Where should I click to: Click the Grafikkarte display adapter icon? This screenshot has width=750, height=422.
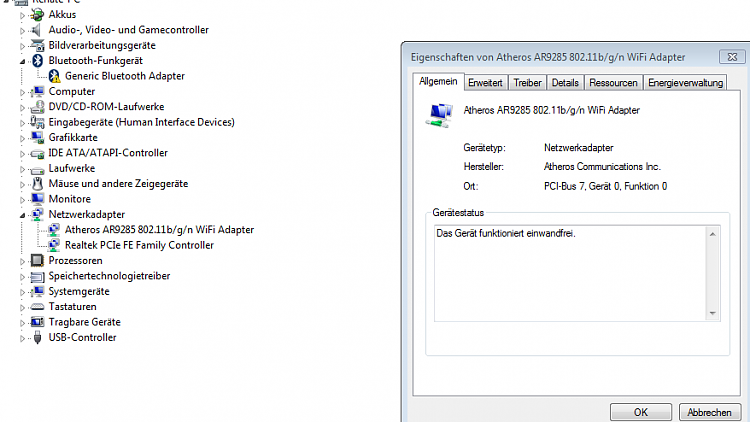pyautogui.click(x=37, y=138)
